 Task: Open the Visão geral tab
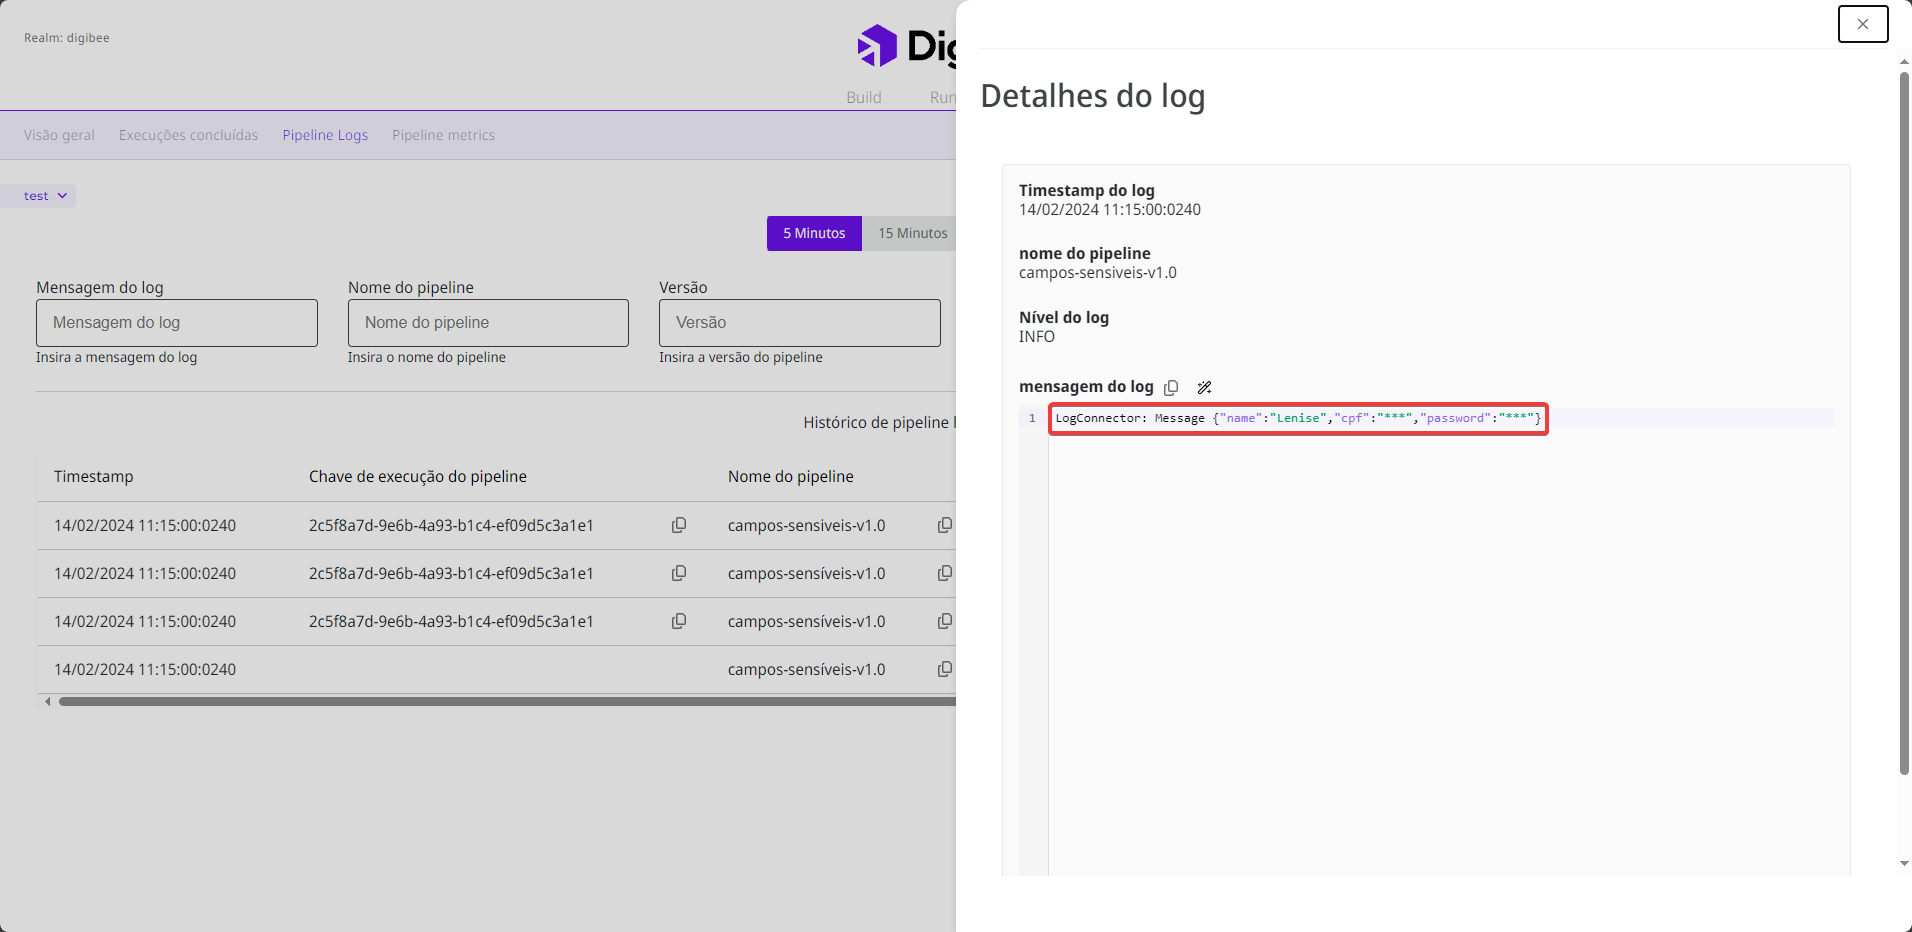click(59, 134)
